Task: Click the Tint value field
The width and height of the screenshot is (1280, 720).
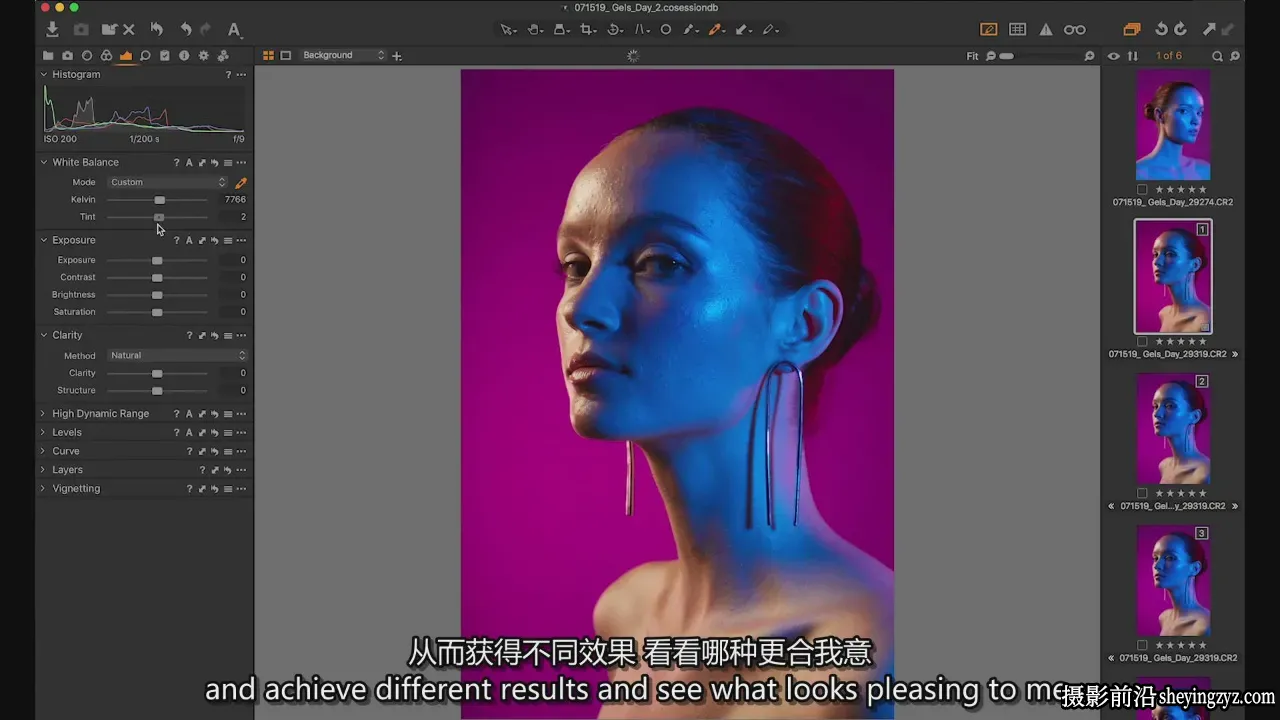Action: pos(235,217)
